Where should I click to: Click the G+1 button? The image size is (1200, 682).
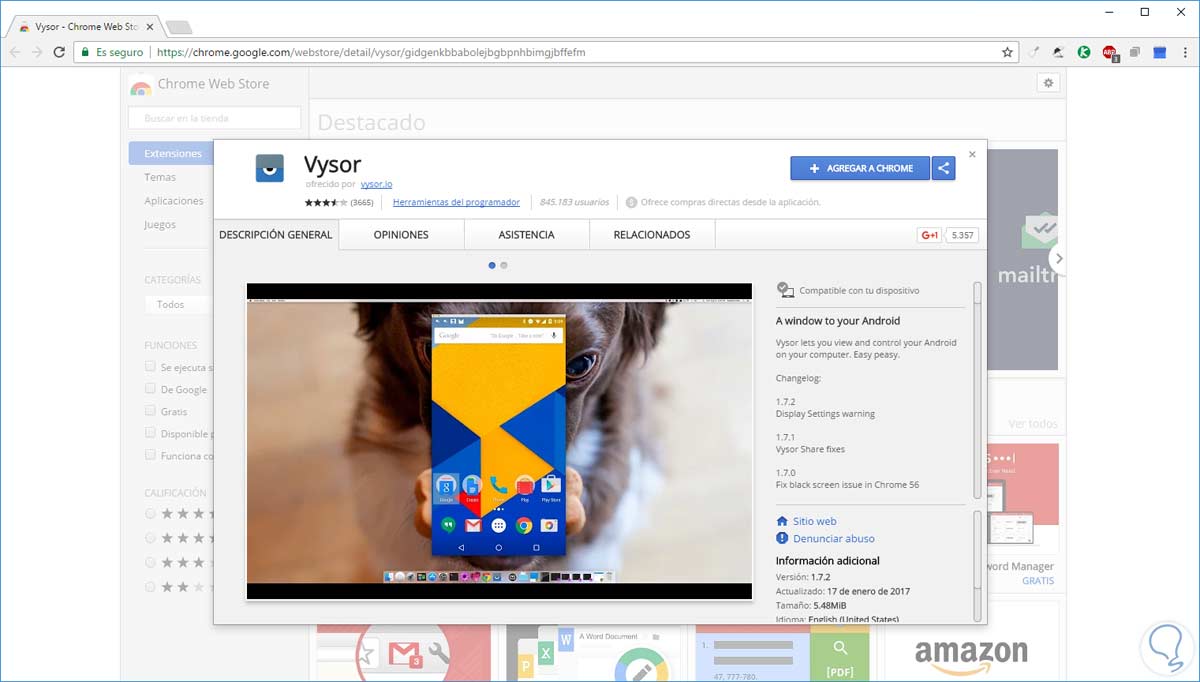930,235
